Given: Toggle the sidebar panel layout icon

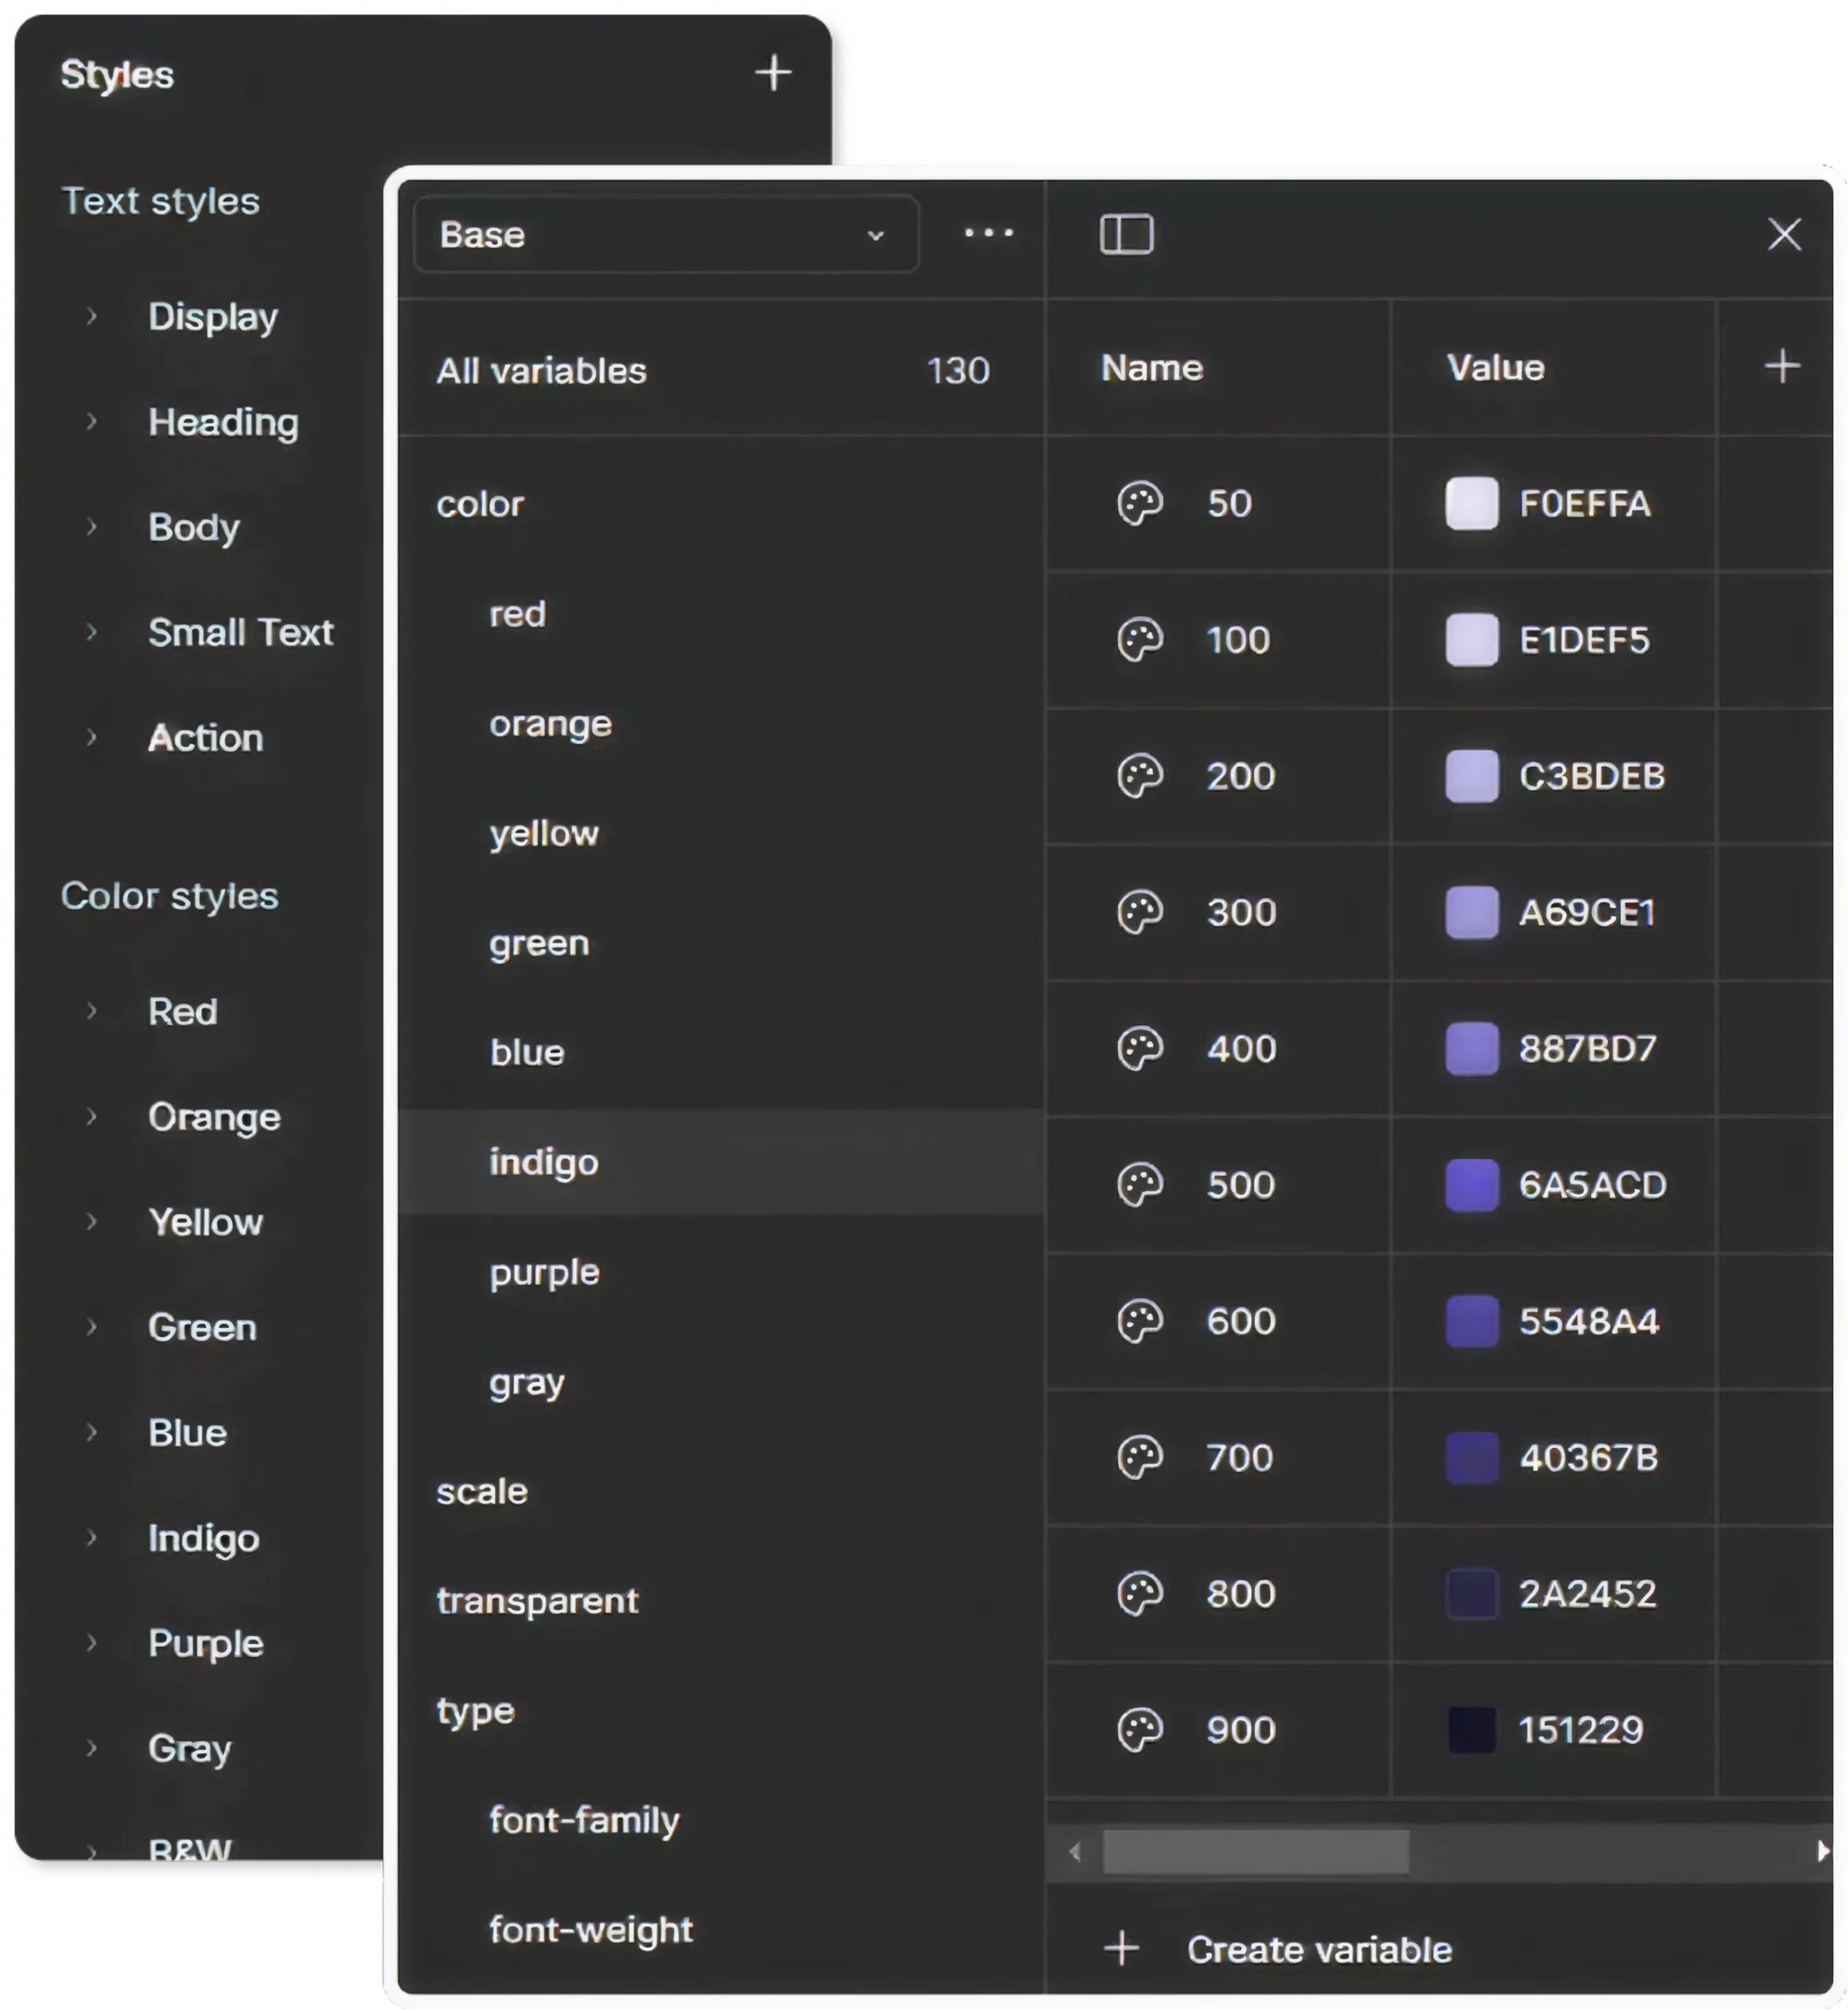Looking at the screenshot, I should (x=1126, y=234).
